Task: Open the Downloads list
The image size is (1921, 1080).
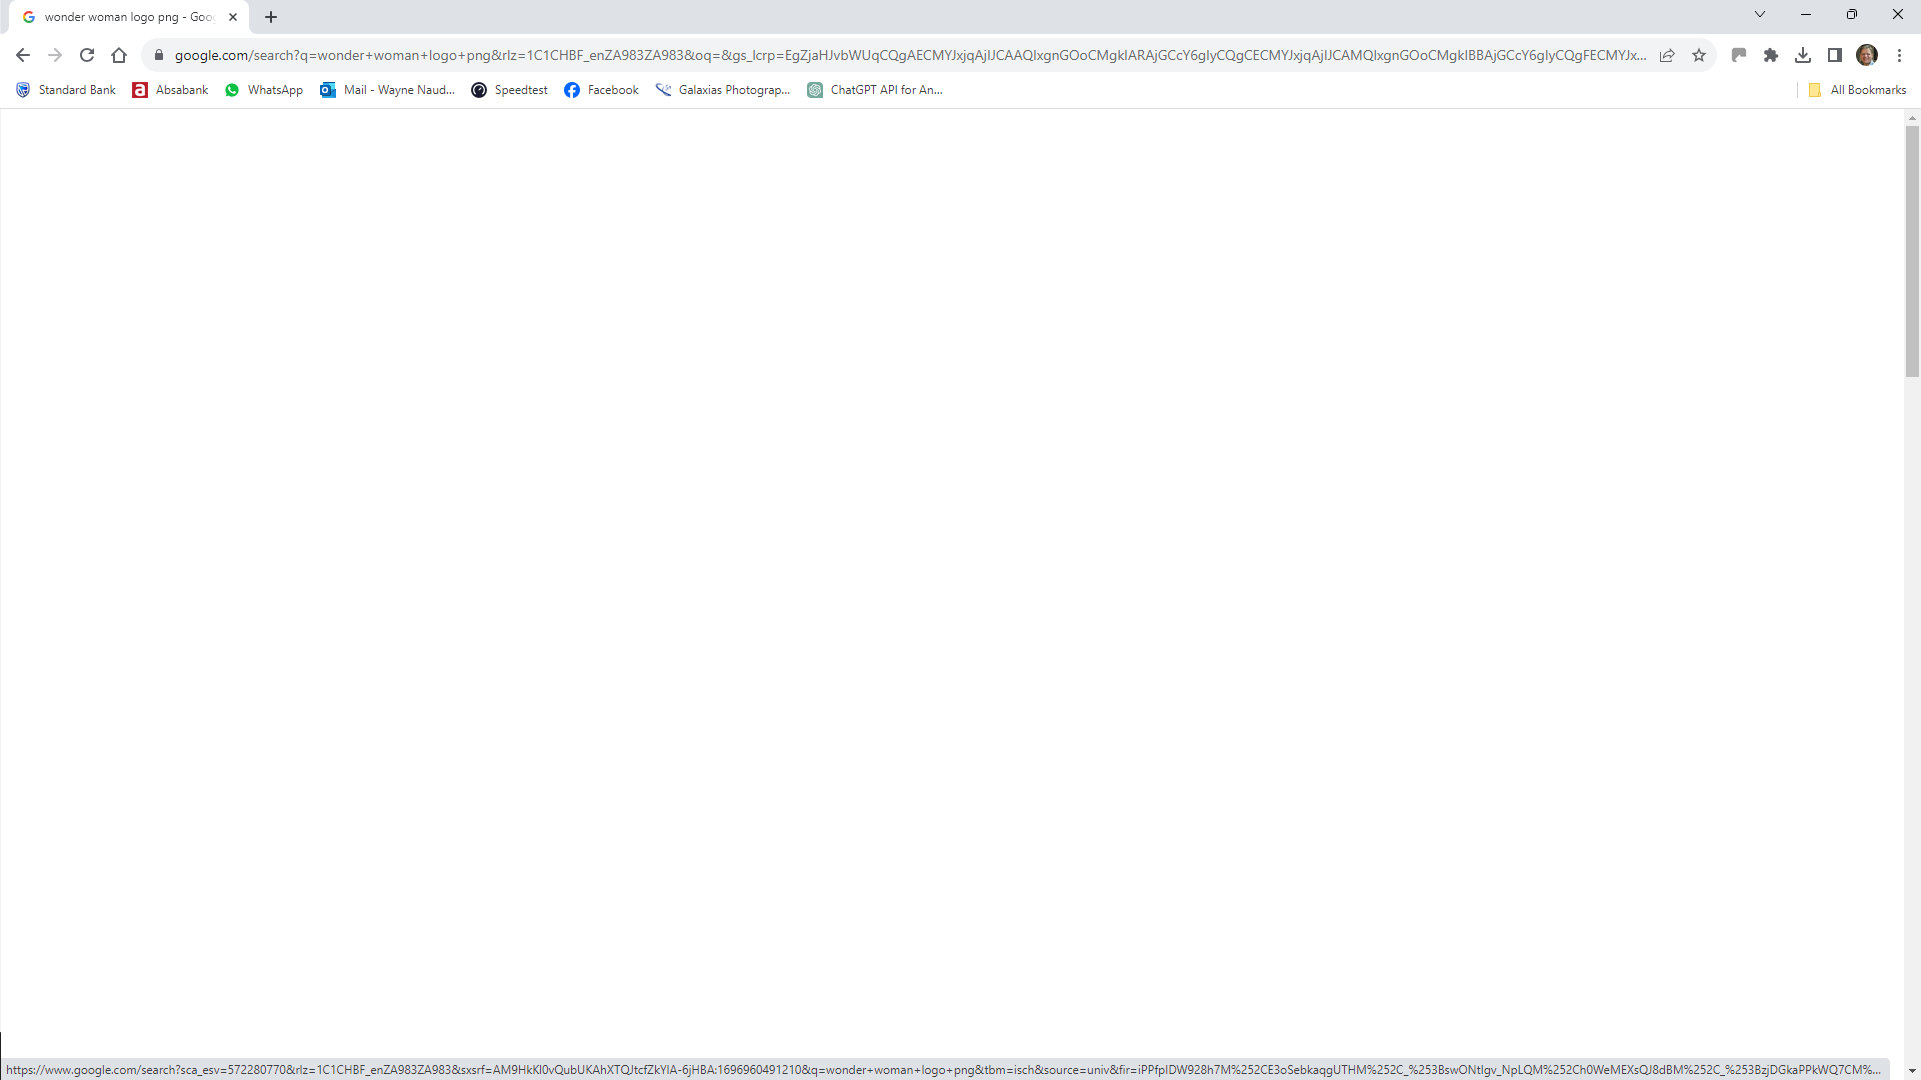Action: [1803, 55]
